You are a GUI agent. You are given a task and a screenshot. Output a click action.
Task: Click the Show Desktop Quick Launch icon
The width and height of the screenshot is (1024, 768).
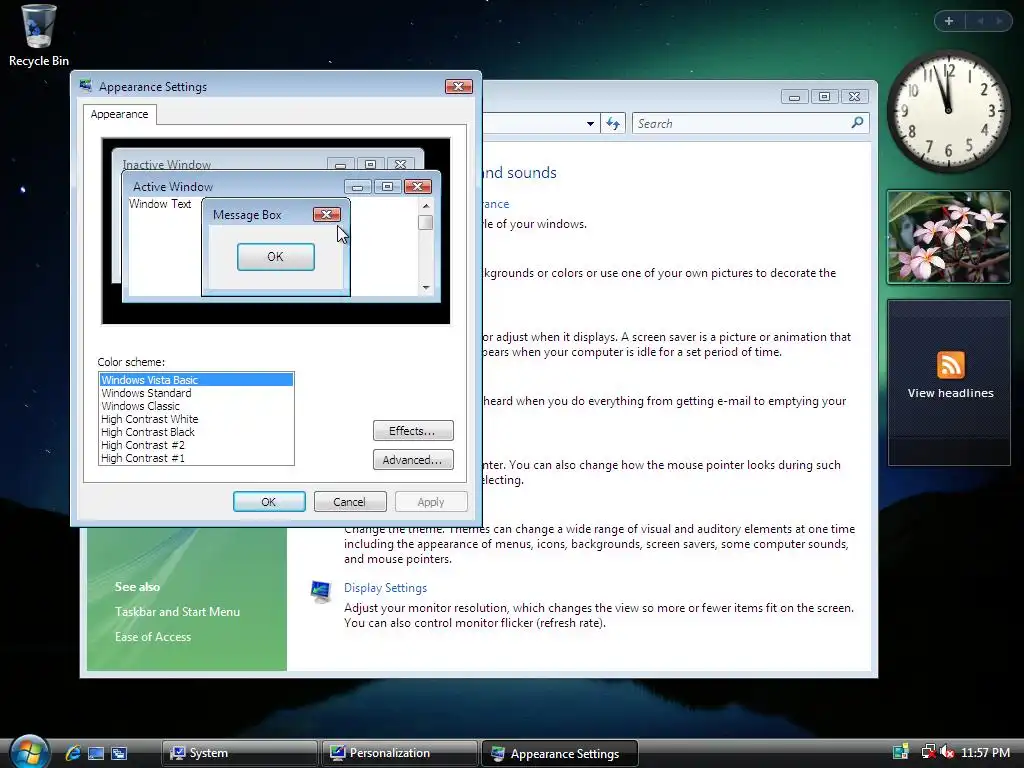click(95, 753)
